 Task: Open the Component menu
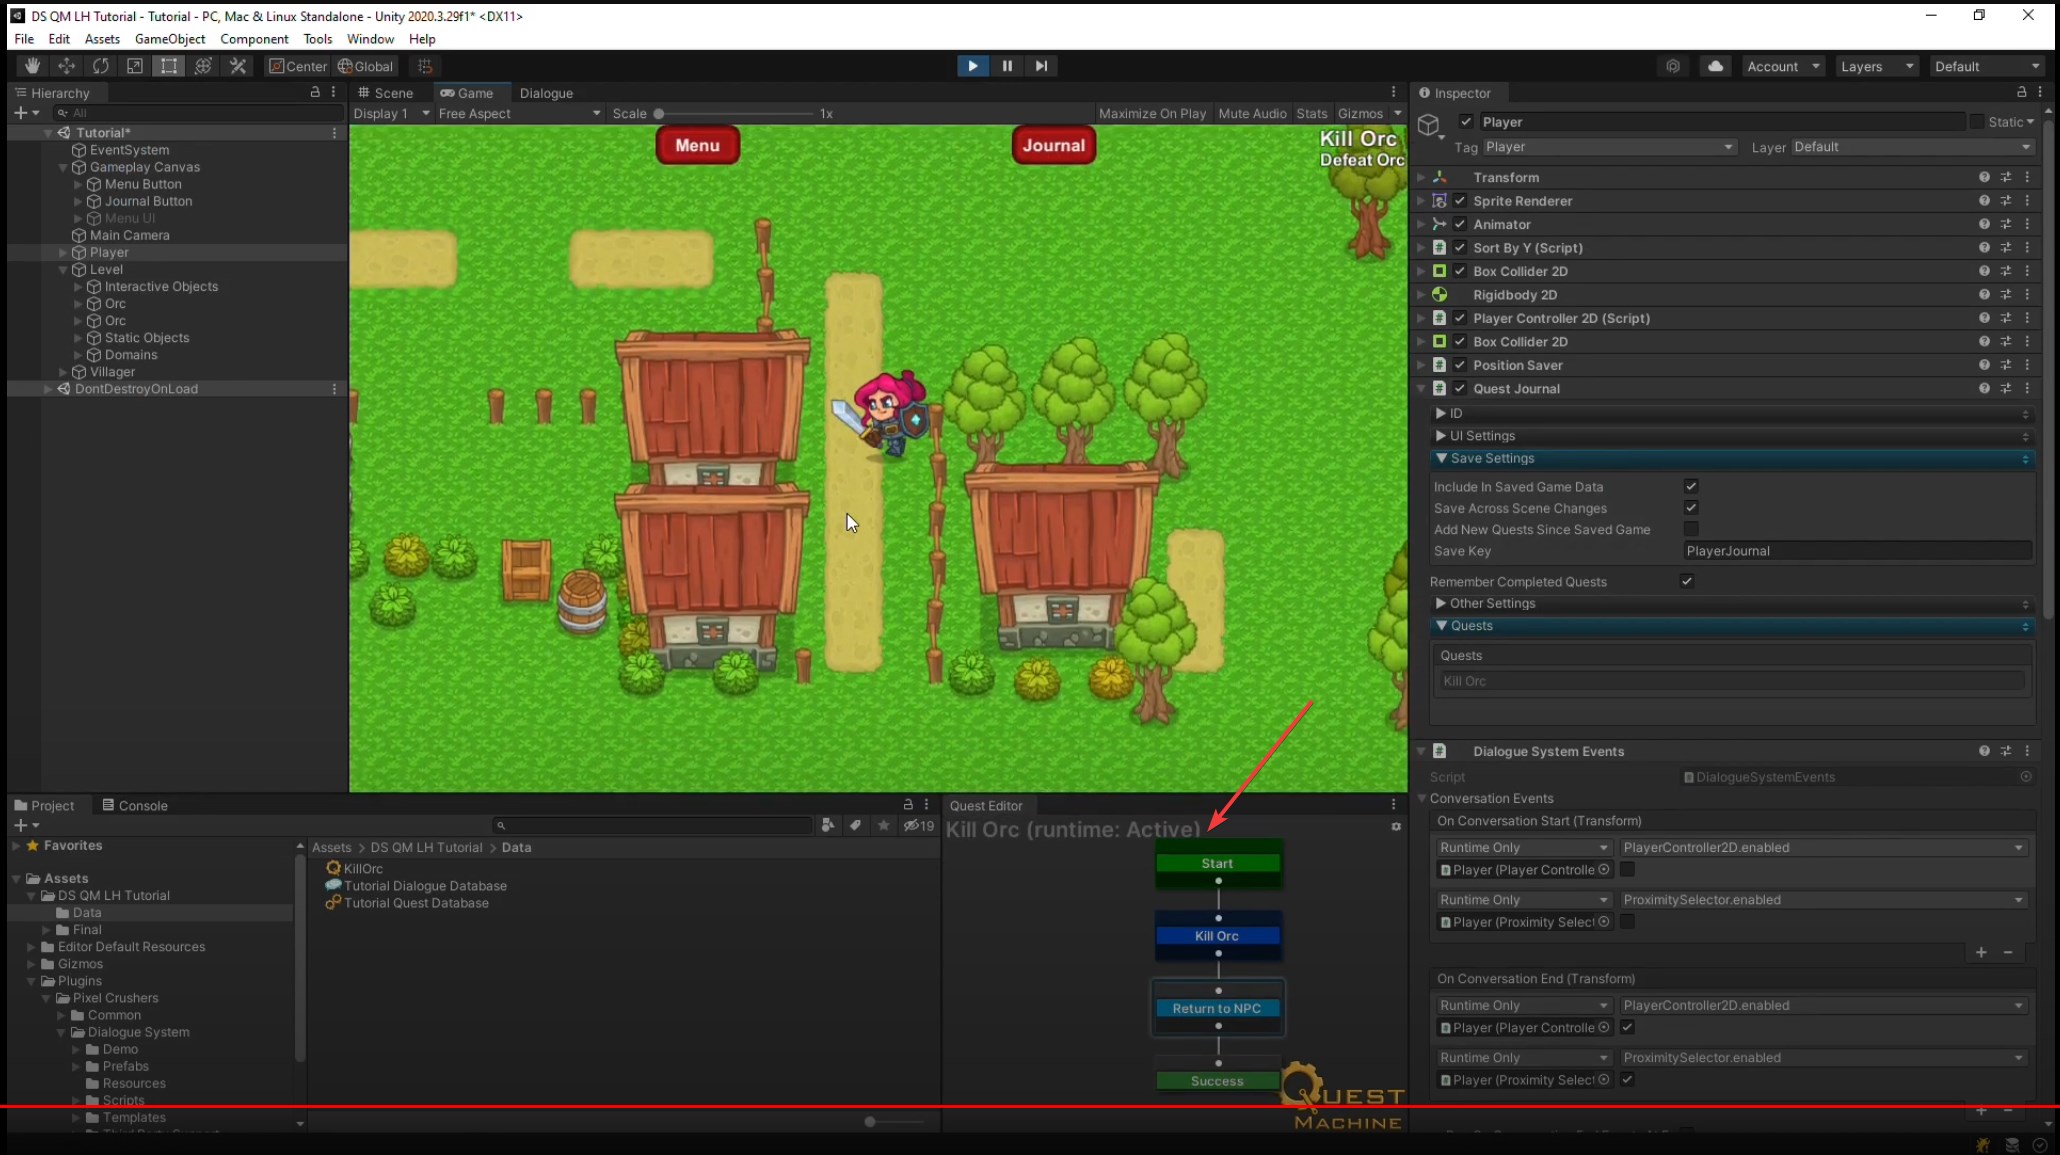(254, 39)
